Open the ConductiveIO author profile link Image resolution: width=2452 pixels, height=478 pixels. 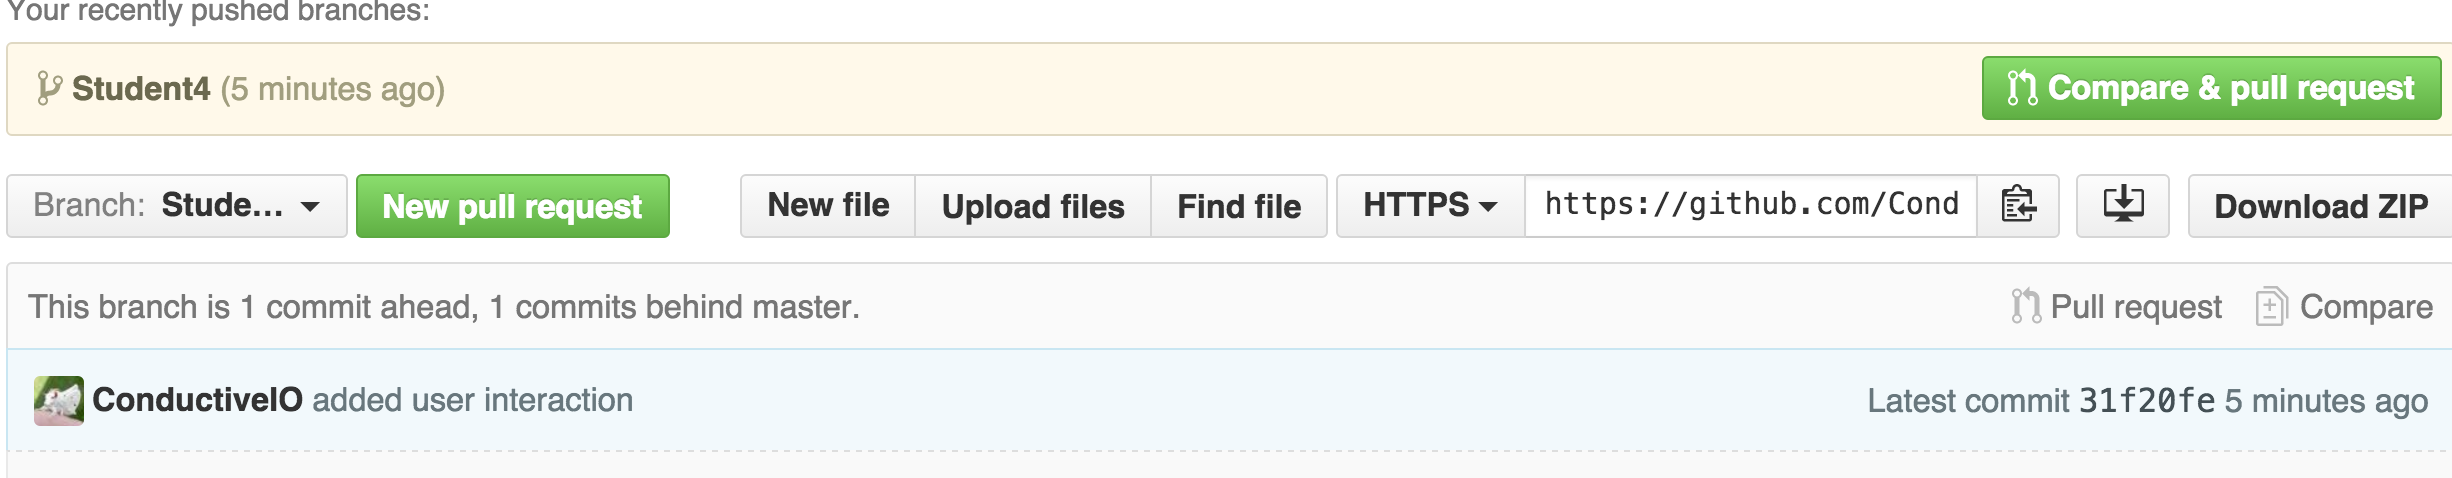pyautogui.click(x=197, y=401)
